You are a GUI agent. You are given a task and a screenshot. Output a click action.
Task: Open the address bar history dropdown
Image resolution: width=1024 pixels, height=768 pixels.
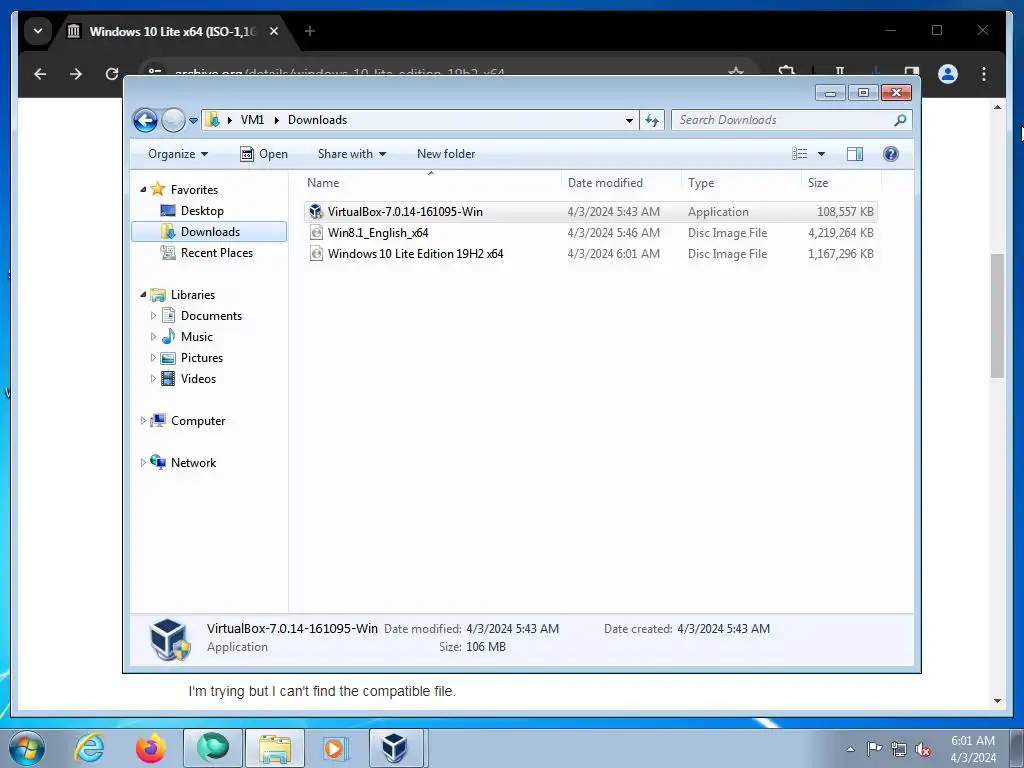(x=629, y=120)
